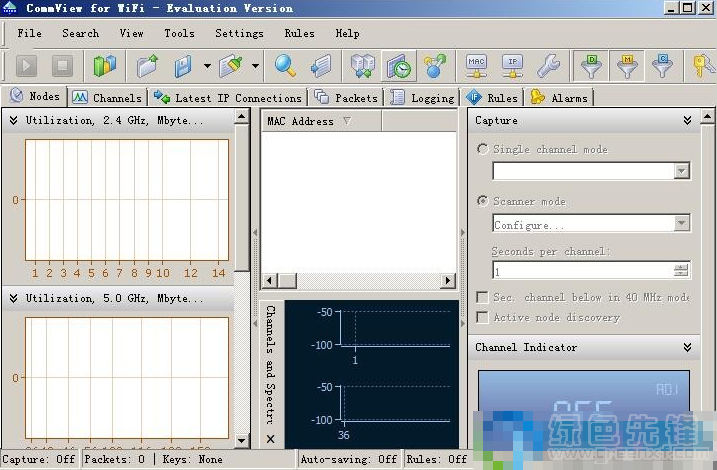Image resolution: width=717 pixels, height=470 pixels.
Task: Switch to the Latest IP Connections tab
Action: (x=228, y=98)
